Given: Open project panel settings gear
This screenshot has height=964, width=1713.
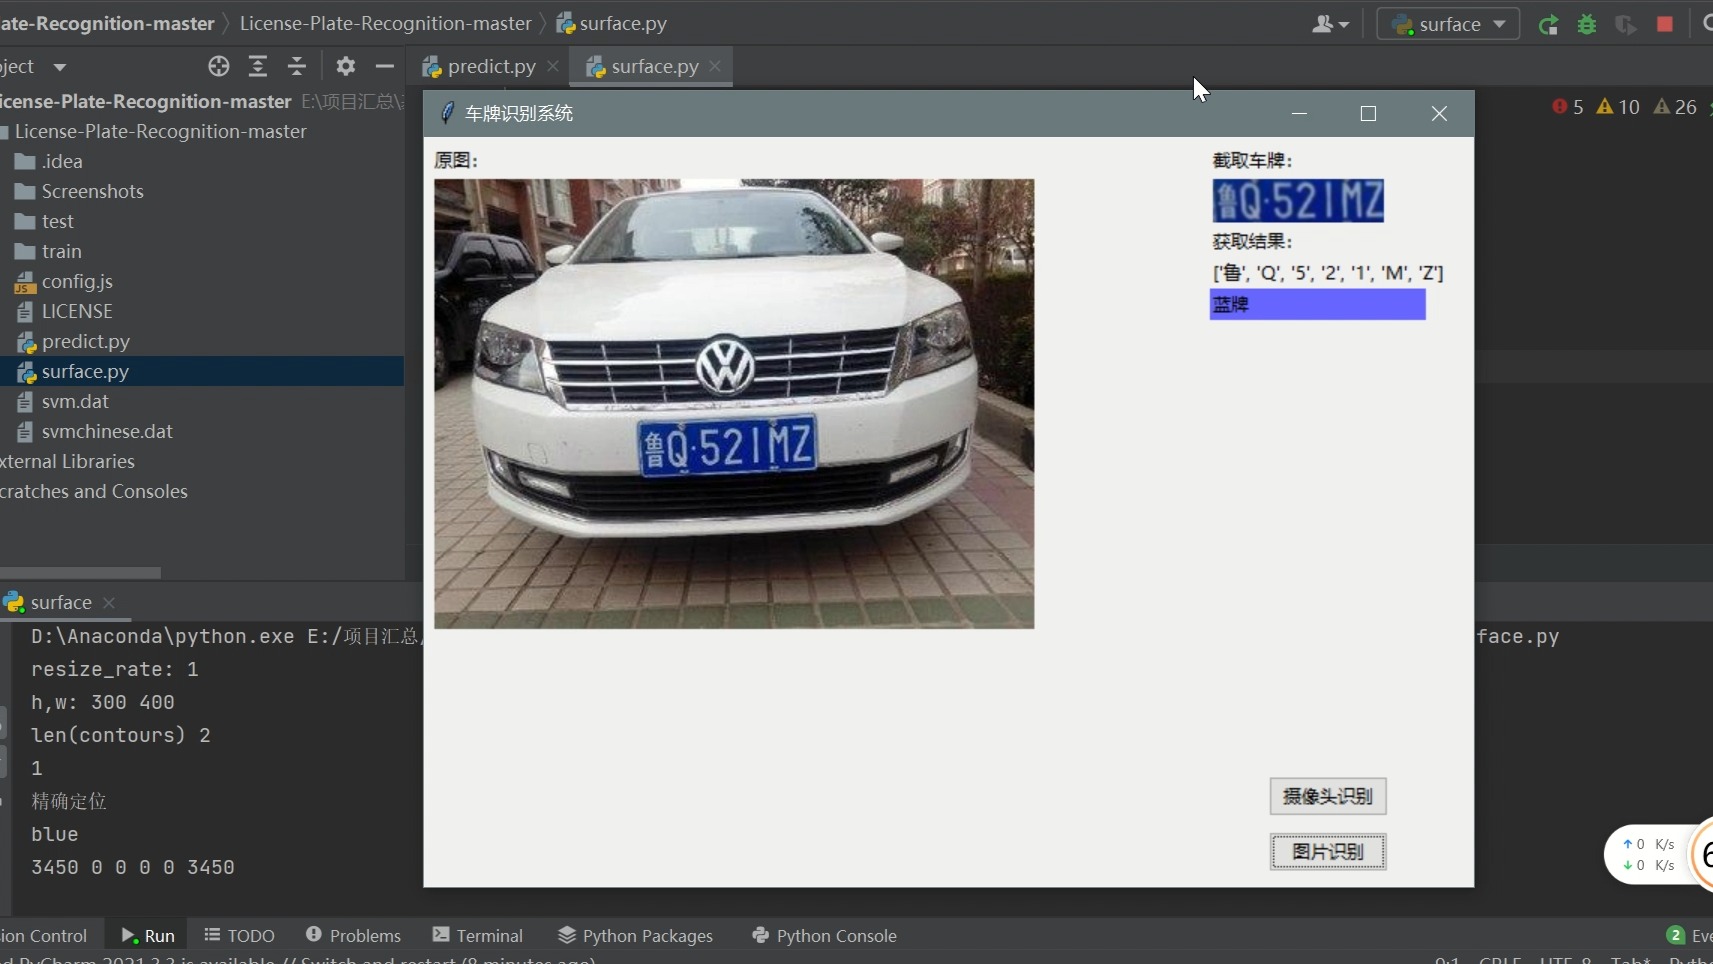Looking at the screenshot, I should click(346, 67).
